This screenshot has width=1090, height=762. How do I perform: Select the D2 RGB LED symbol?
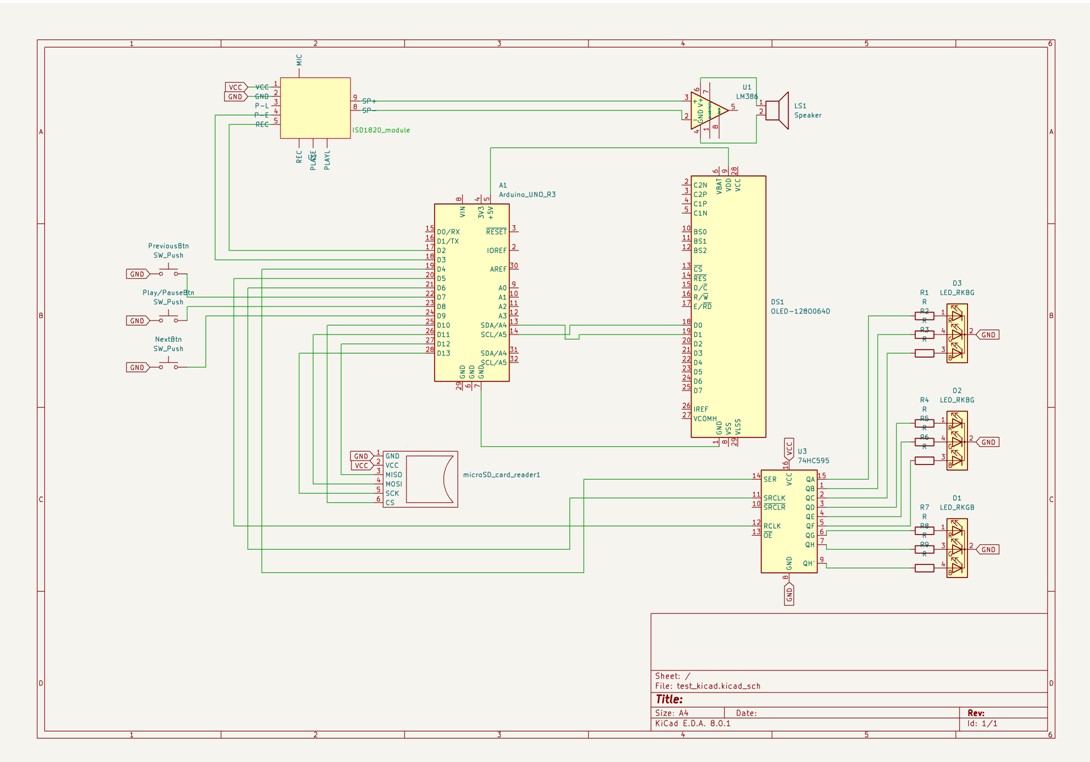coord(957,441)
